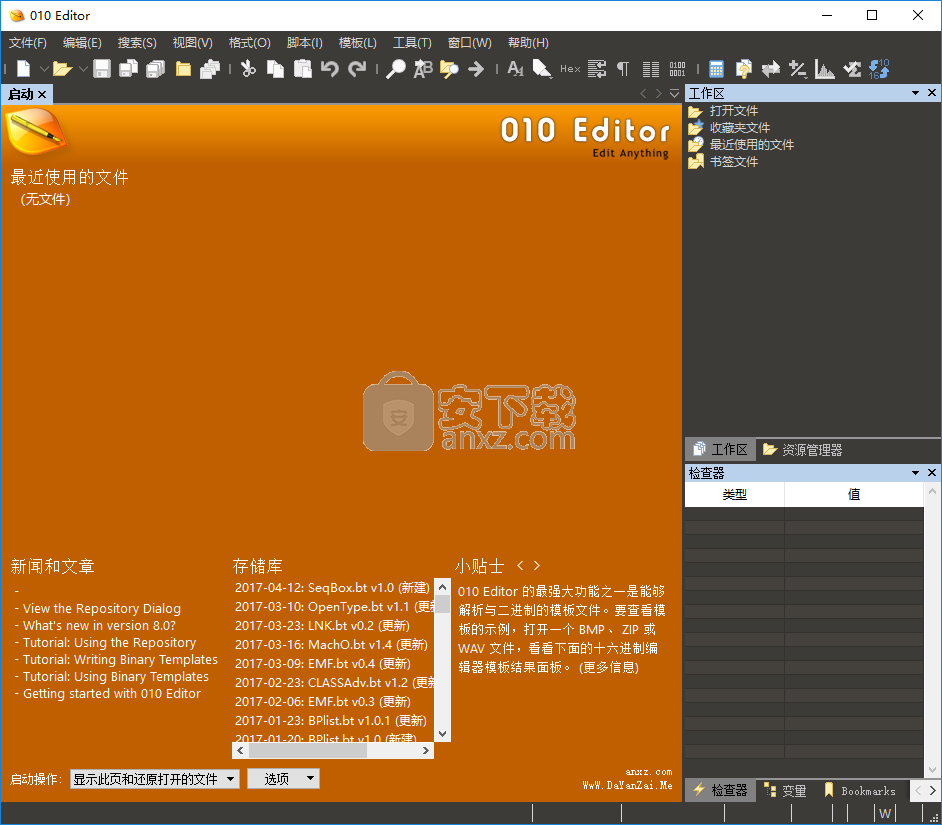The image size is (942, 825).
Task: Click the plus/minus operations icon
Action: [798, 69]
